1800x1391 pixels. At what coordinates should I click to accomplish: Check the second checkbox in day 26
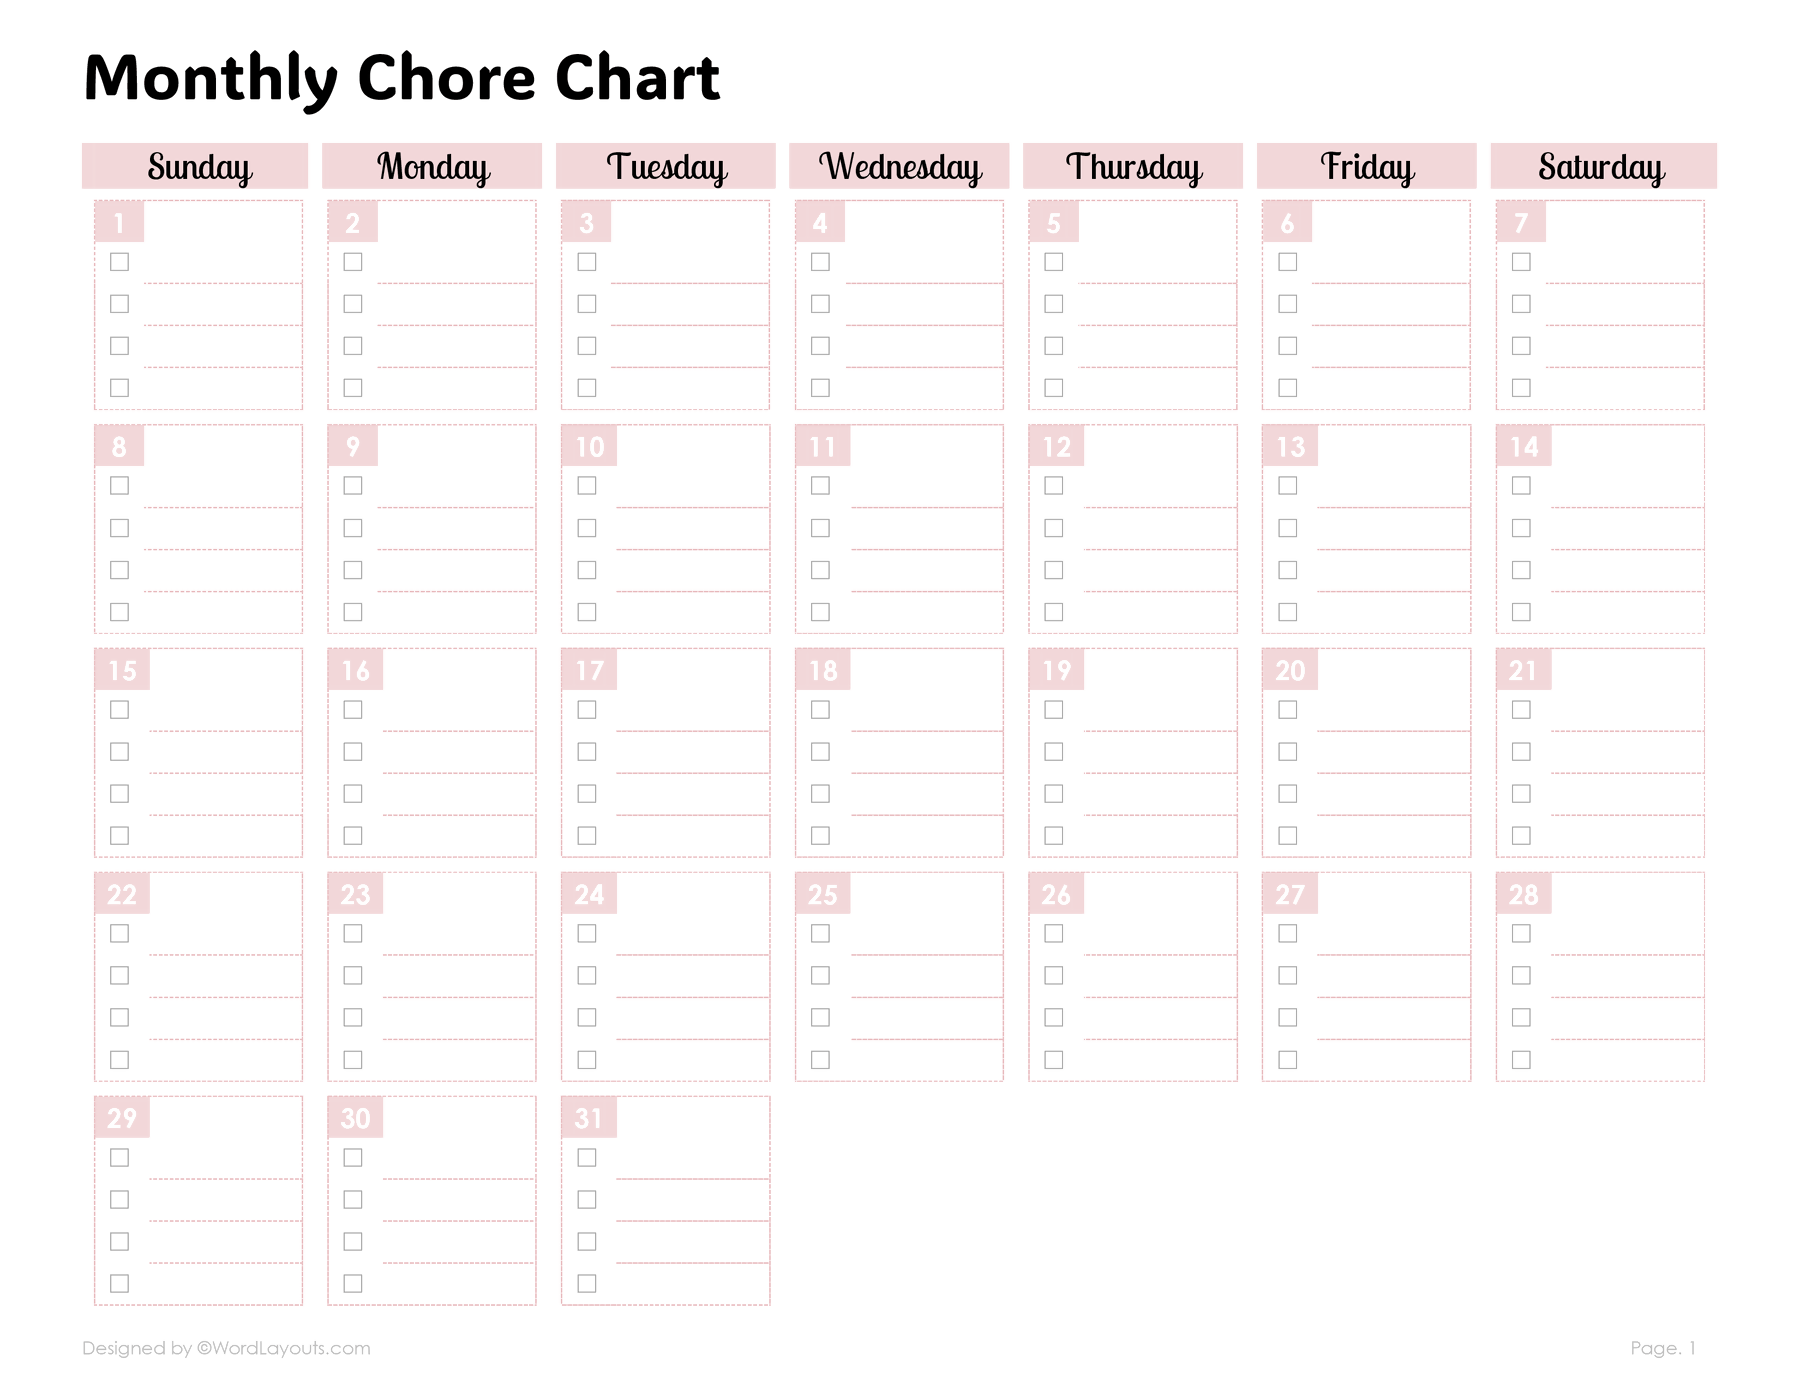(1054, 976)
